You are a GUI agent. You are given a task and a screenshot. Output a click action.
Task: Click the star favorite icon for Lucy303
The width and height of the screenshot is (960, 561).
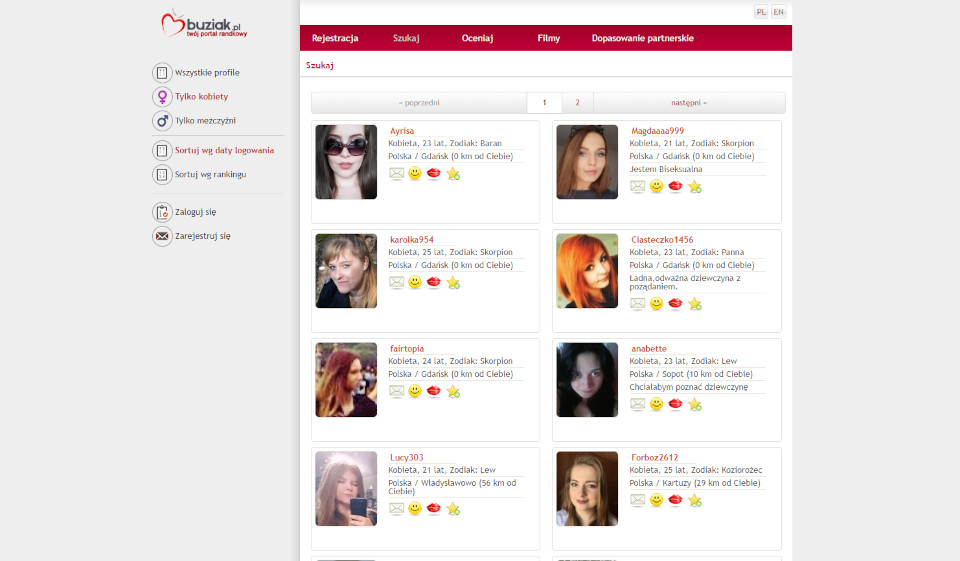(453, 509)
